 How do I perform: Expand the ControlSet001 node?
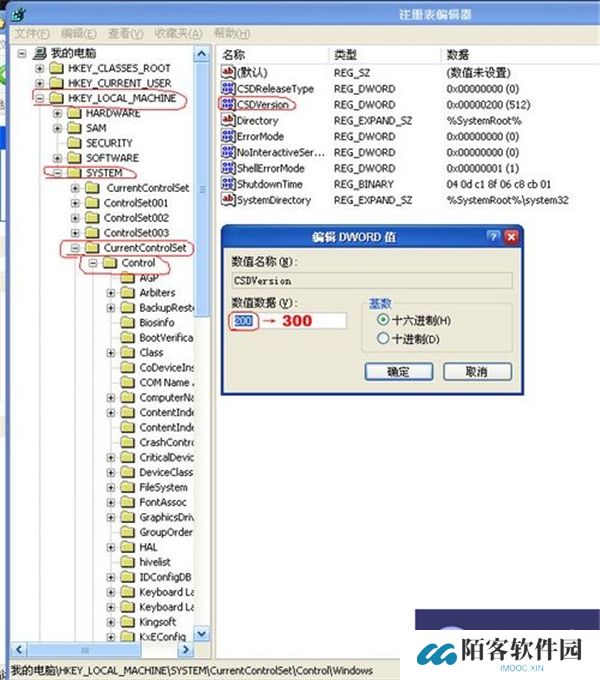coord(74,203)
